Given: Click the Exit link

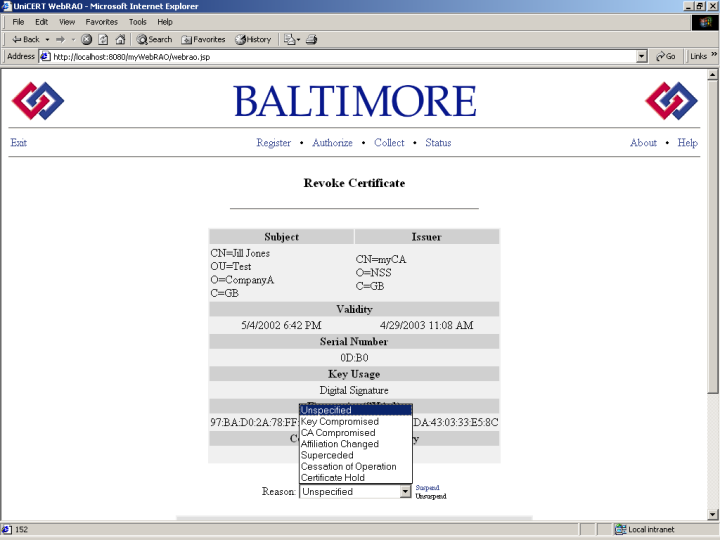Looking at the screenshot, I should (18, 143).
